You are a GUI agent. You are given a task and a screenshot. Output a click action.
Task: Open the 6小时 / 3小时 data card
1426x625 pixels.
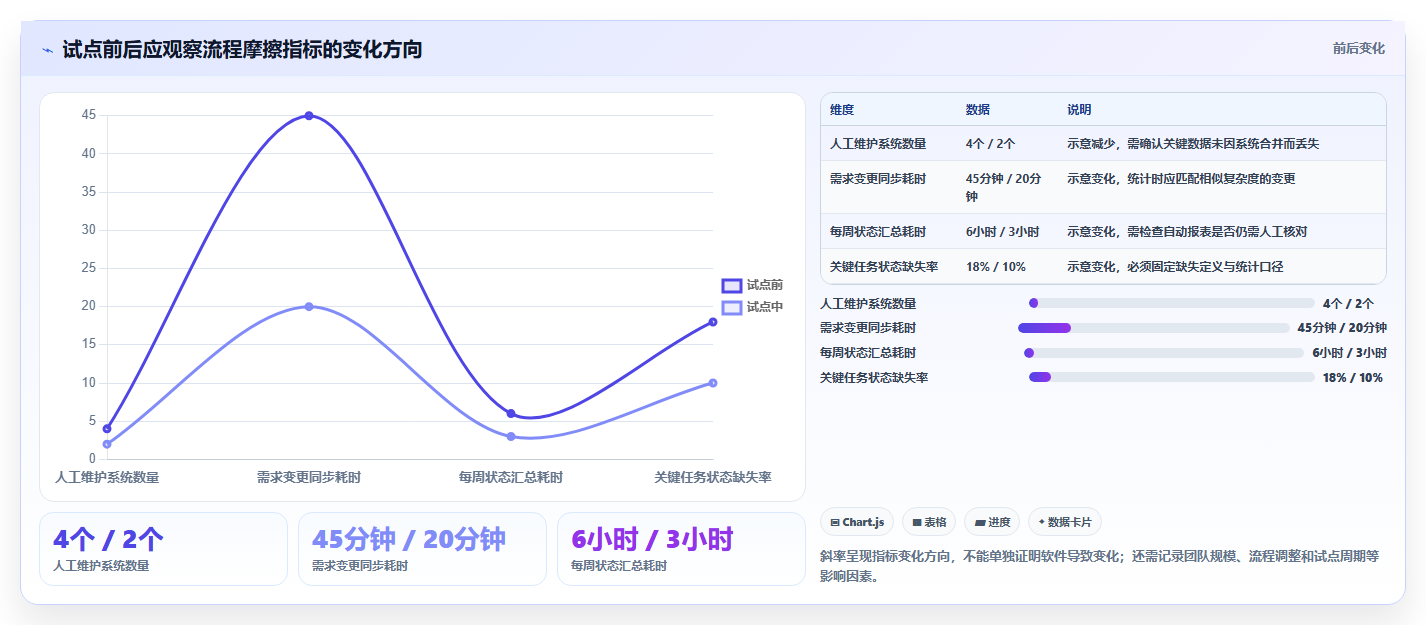681,549
